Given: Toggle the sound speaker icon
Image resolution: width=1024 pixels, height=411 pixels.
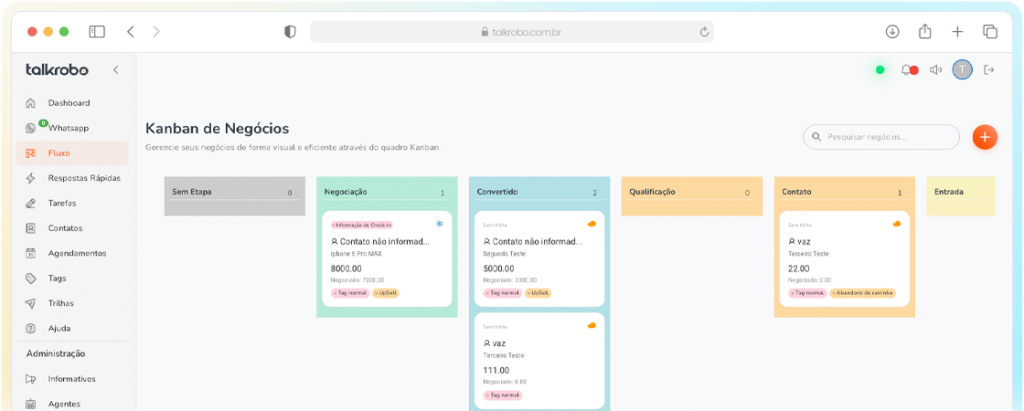Looking at the screenshot, I should pos(936,70).
